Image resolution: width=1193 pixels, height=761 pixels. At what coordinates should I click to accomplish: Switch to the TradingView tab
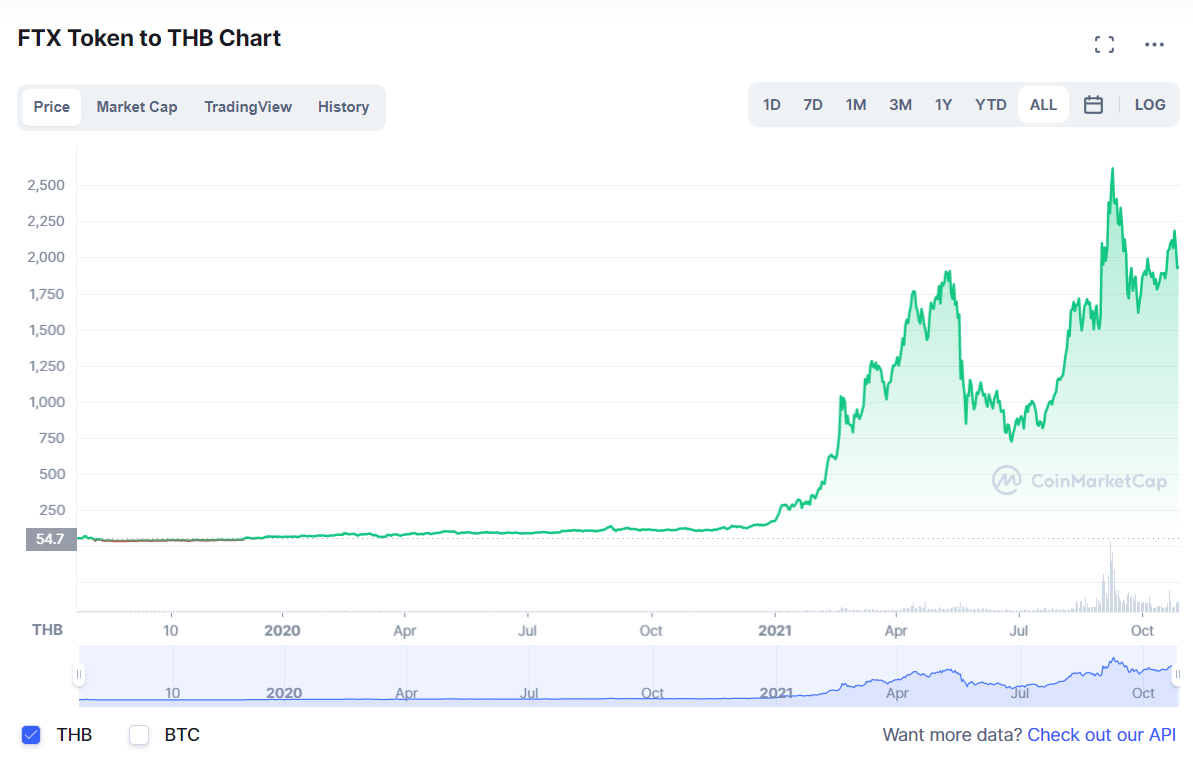(248, 107)
